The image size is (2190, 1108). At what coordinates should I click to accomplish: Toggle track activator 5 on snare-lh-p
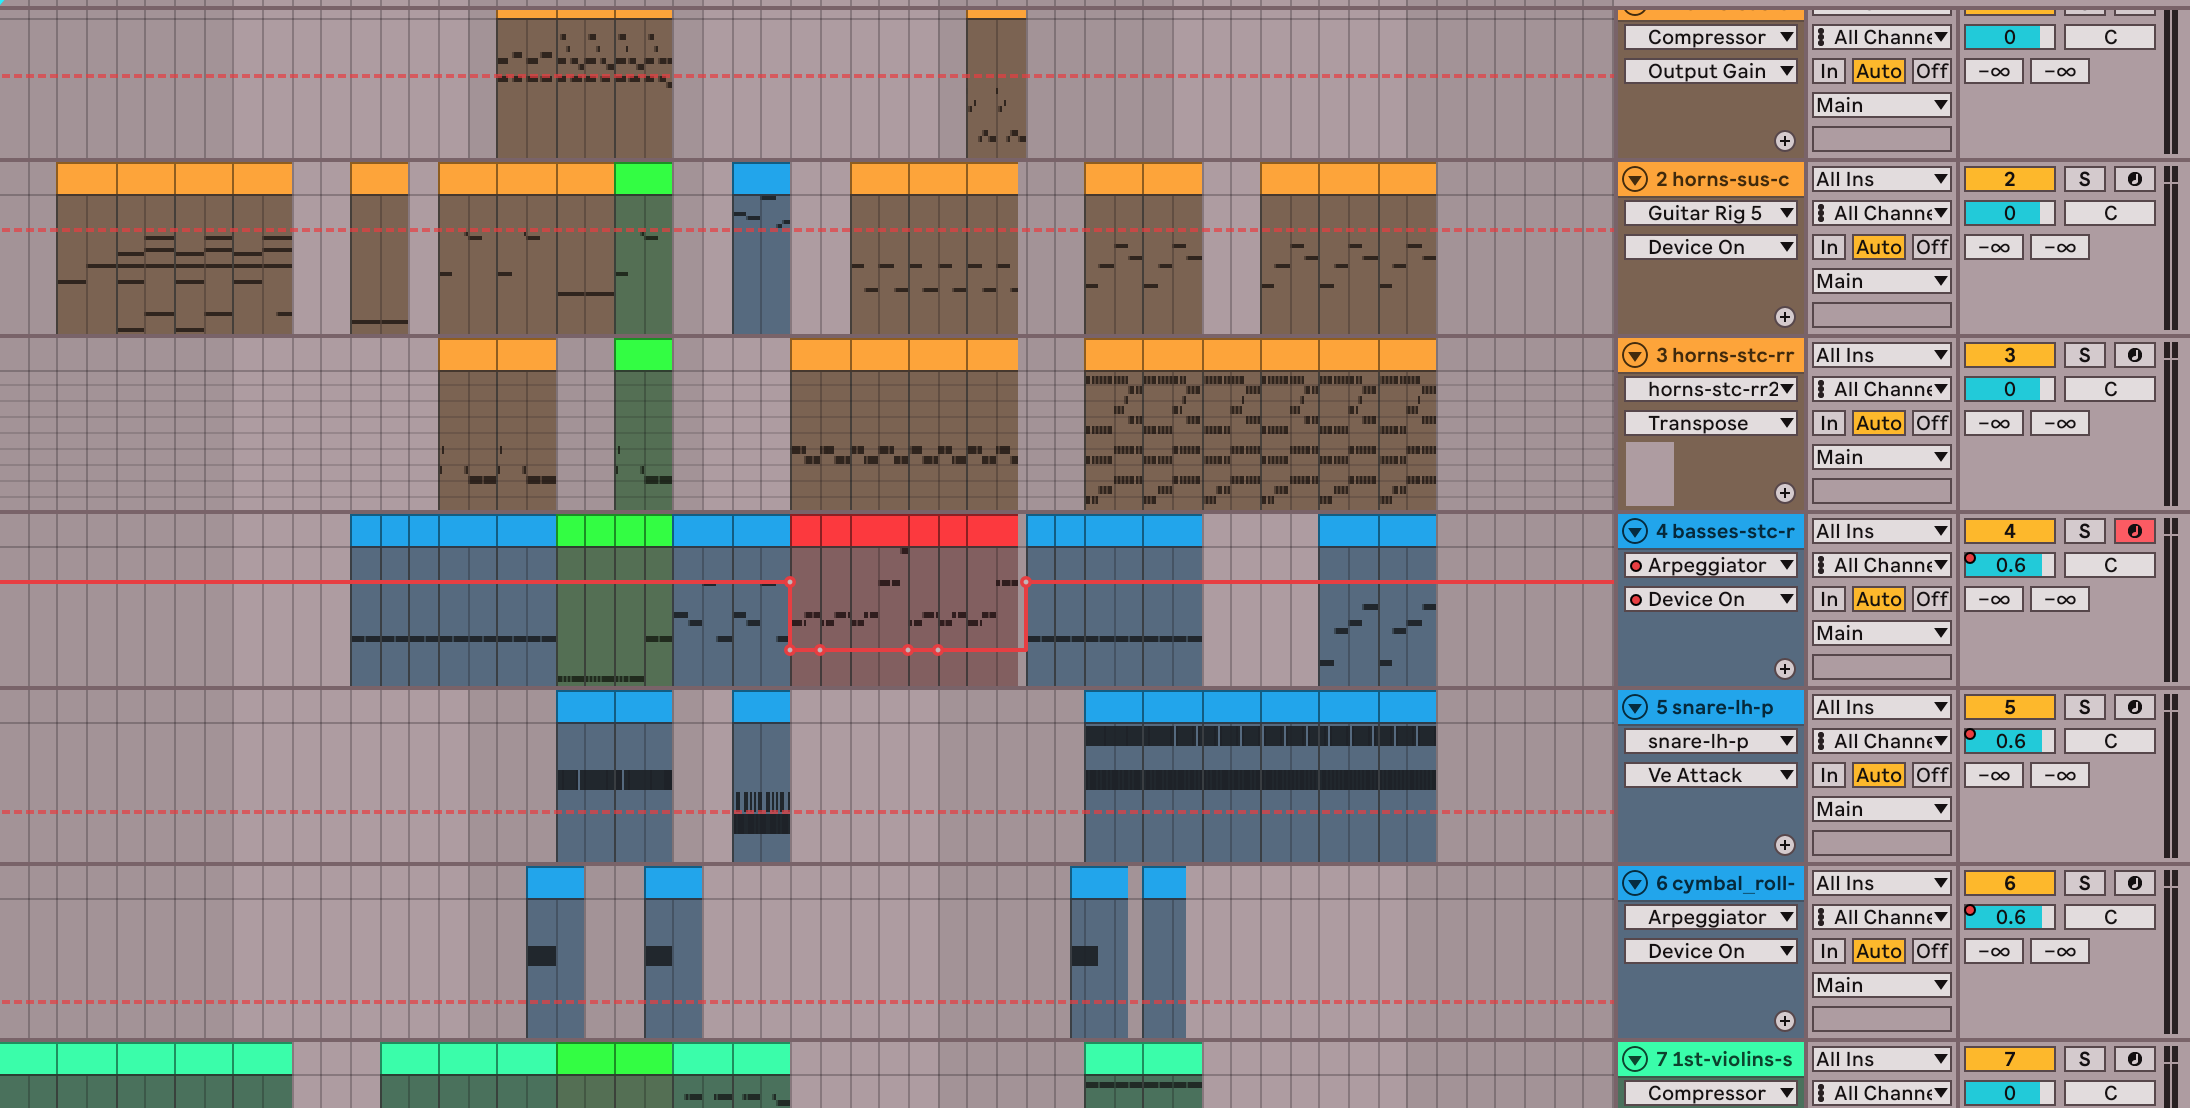(2009, 707)
